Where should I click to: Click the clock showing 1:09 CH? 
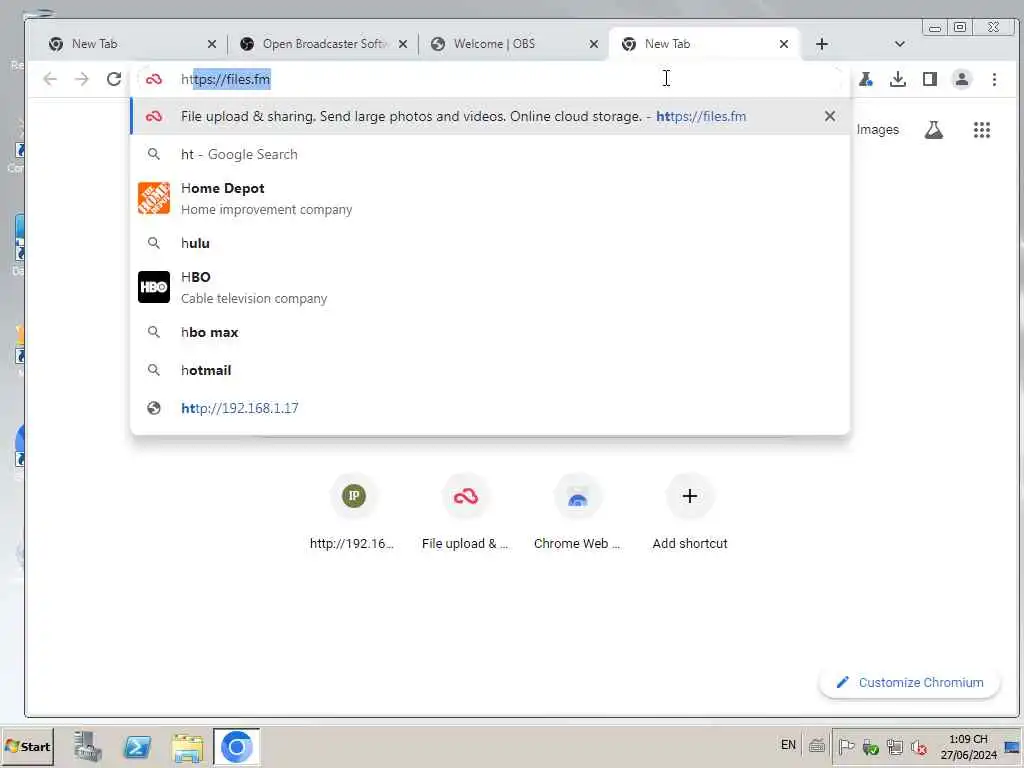(x=968, y=746)
